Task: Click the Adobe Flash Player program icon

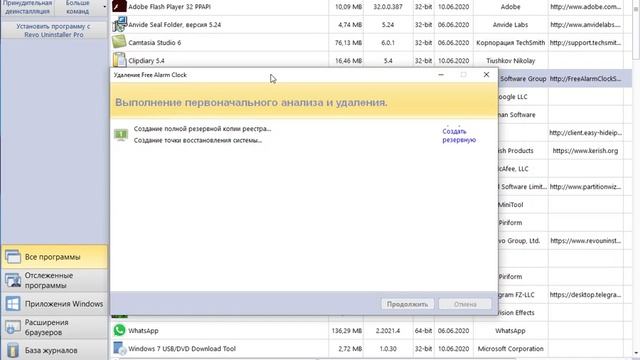Action: pos(119,6)
